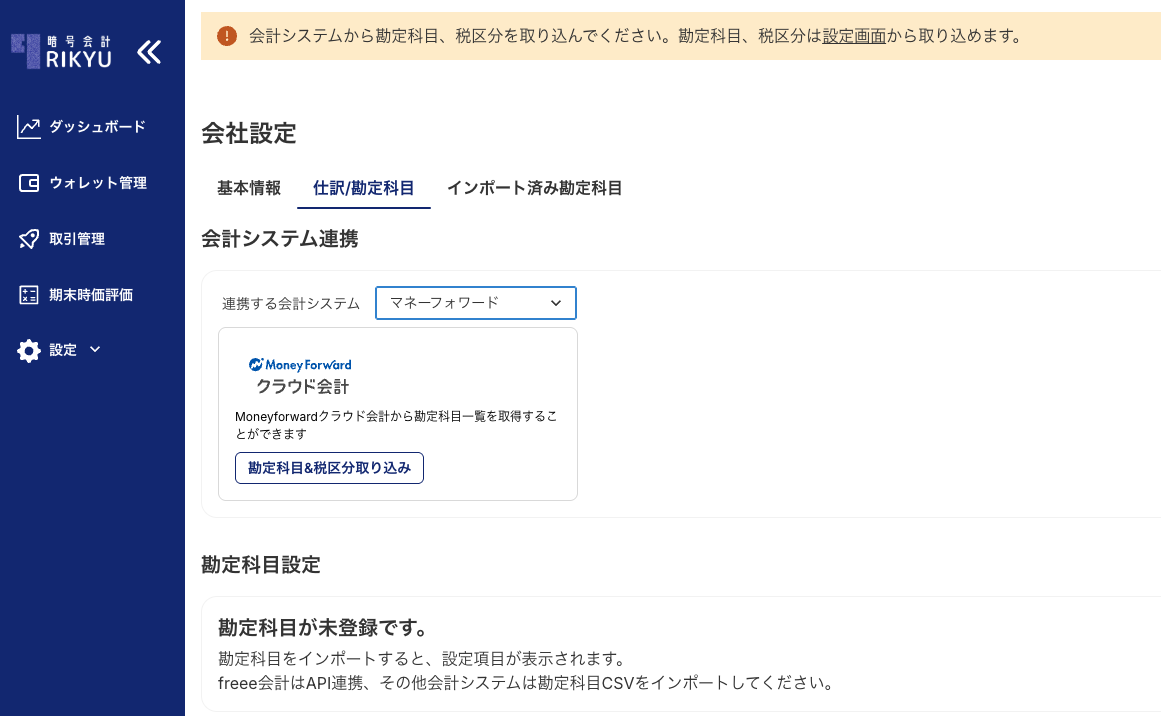Click the orange warning alert icon
Image resolution: width=1161 pixels, height=716 pixels.
tap(227, 36)
